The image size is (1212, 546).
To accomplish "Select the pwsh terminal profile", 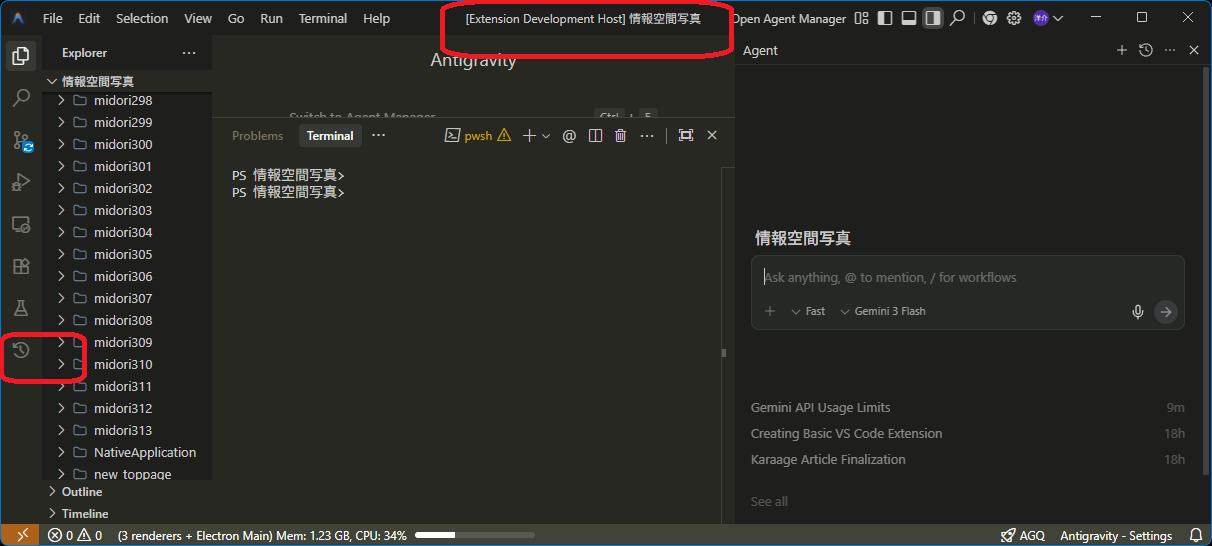I will tap(470, 136).
